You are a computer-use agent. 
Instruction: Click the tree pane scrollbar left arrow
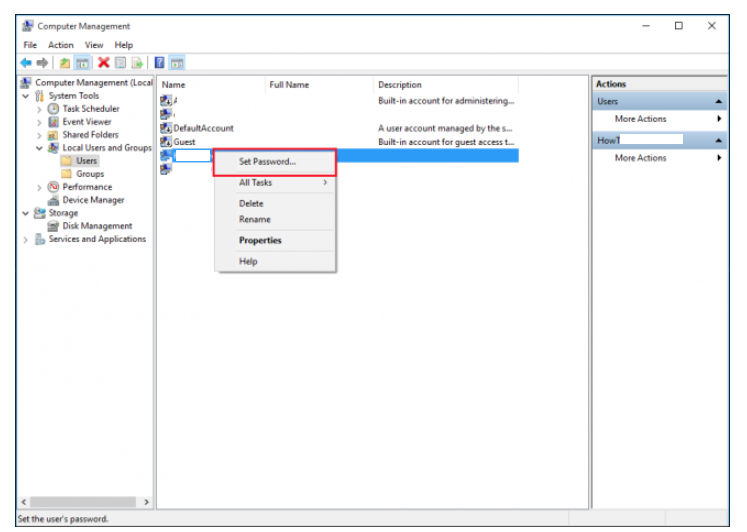pos(24,502)
